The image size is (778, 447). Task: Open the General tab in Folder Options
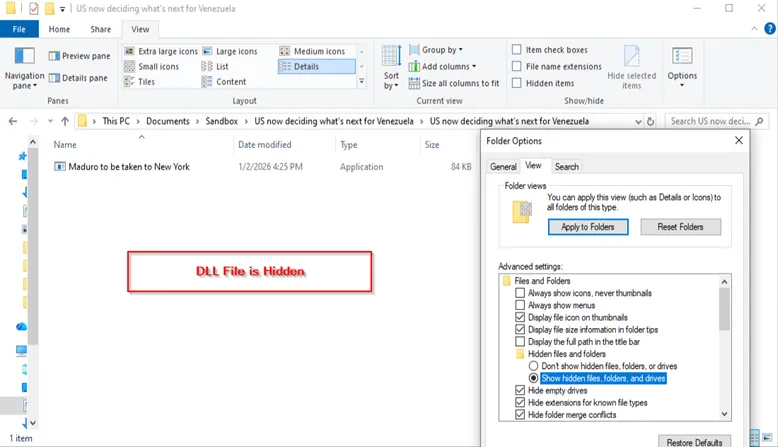[503, 167]
